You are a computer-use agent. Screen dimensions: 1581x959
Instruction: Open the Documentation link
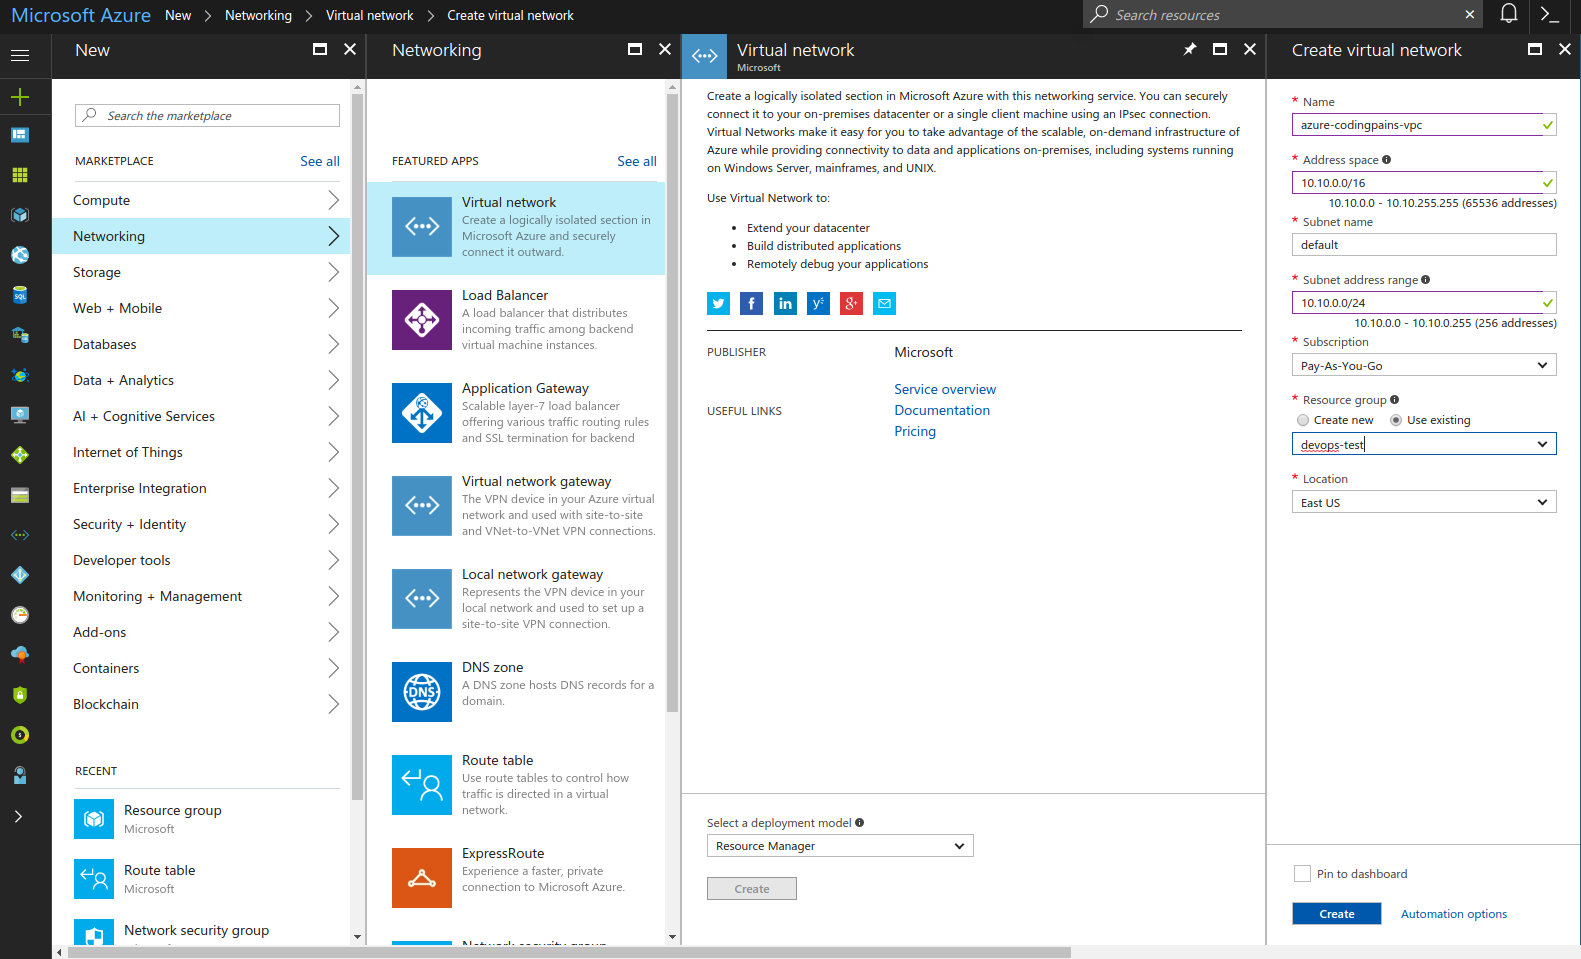942,410
